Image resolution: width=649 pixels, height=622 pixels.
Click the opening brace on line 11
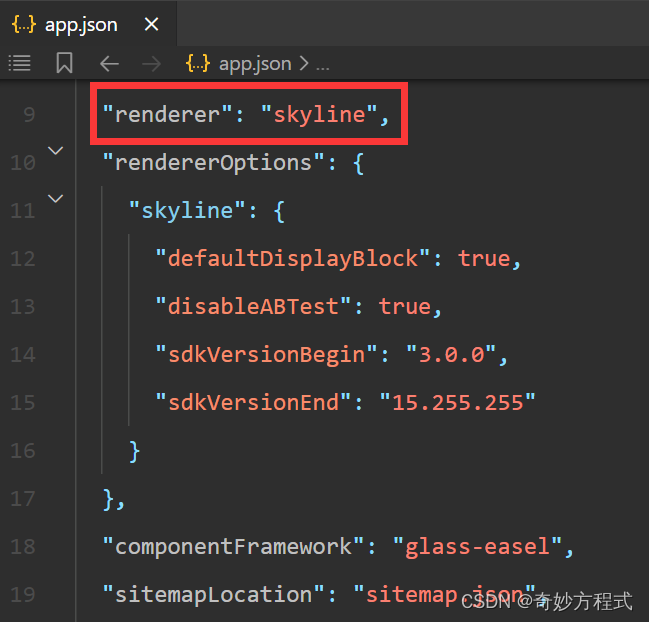coord(279,211)
